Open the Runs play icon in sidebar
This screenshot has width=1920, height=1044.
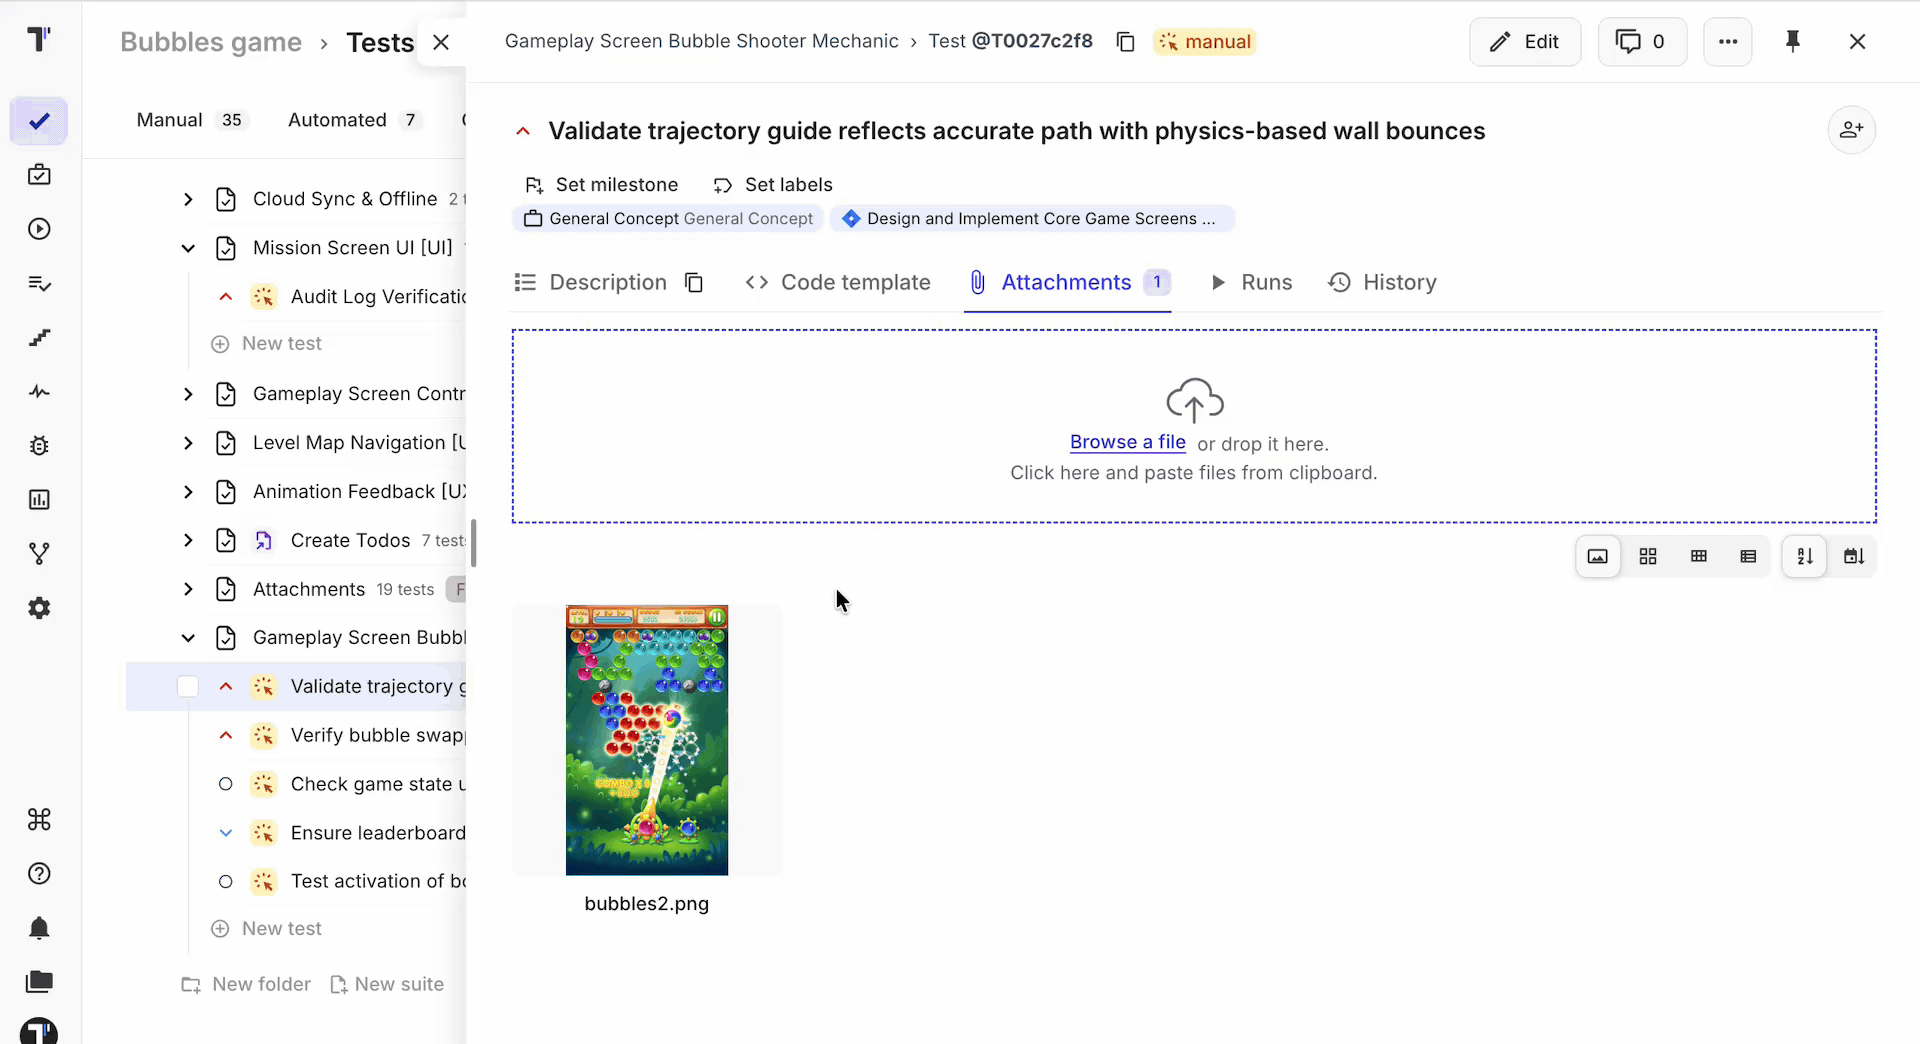click(x=39, y=229)
